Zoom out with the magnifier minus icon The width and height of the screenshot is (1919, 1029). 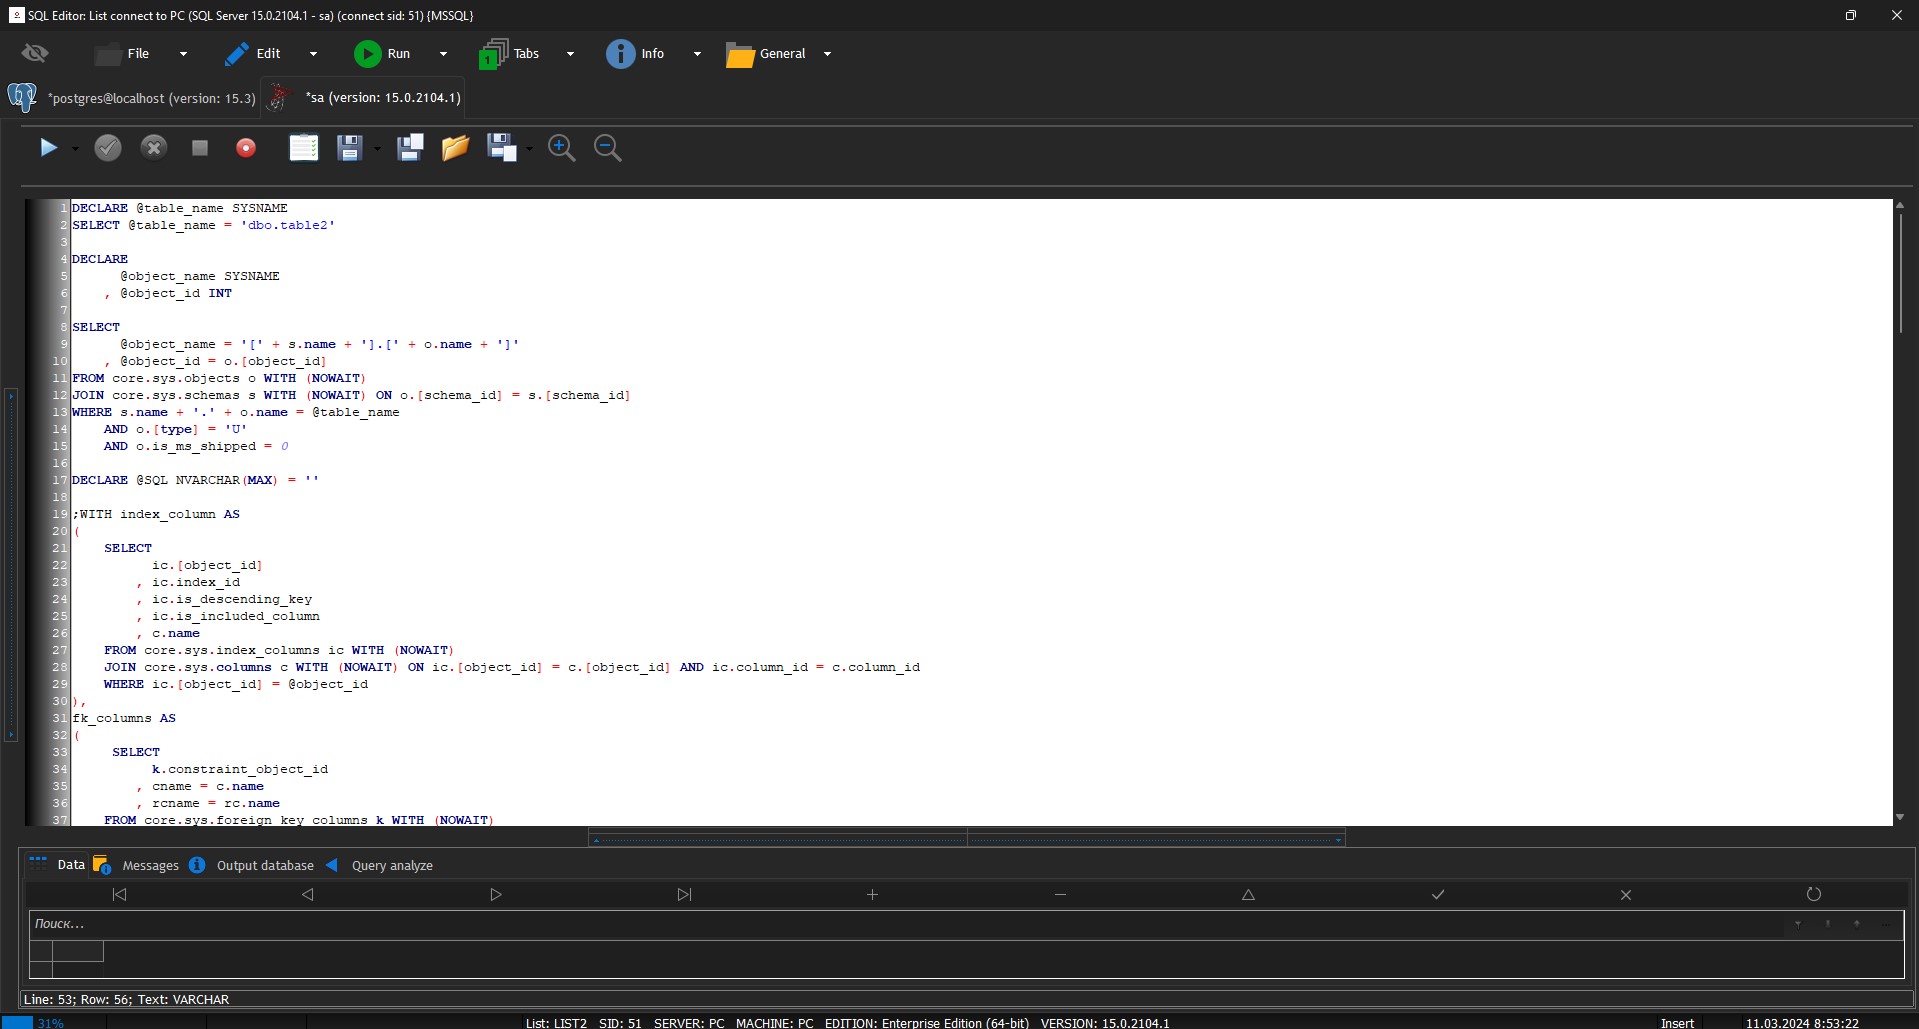[607, 148]
